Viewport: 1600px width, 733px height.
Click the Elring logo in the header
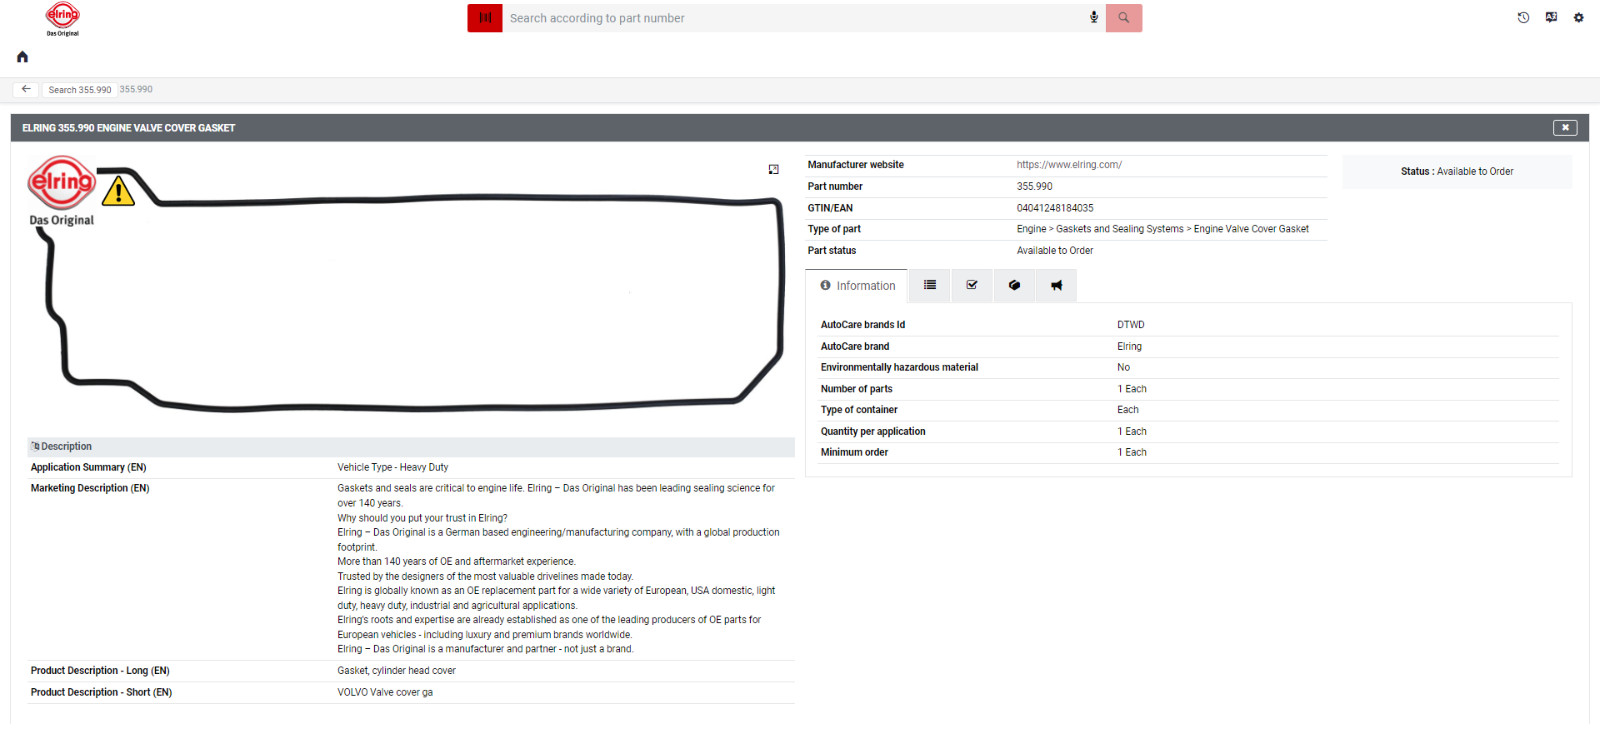coord(62,19)
